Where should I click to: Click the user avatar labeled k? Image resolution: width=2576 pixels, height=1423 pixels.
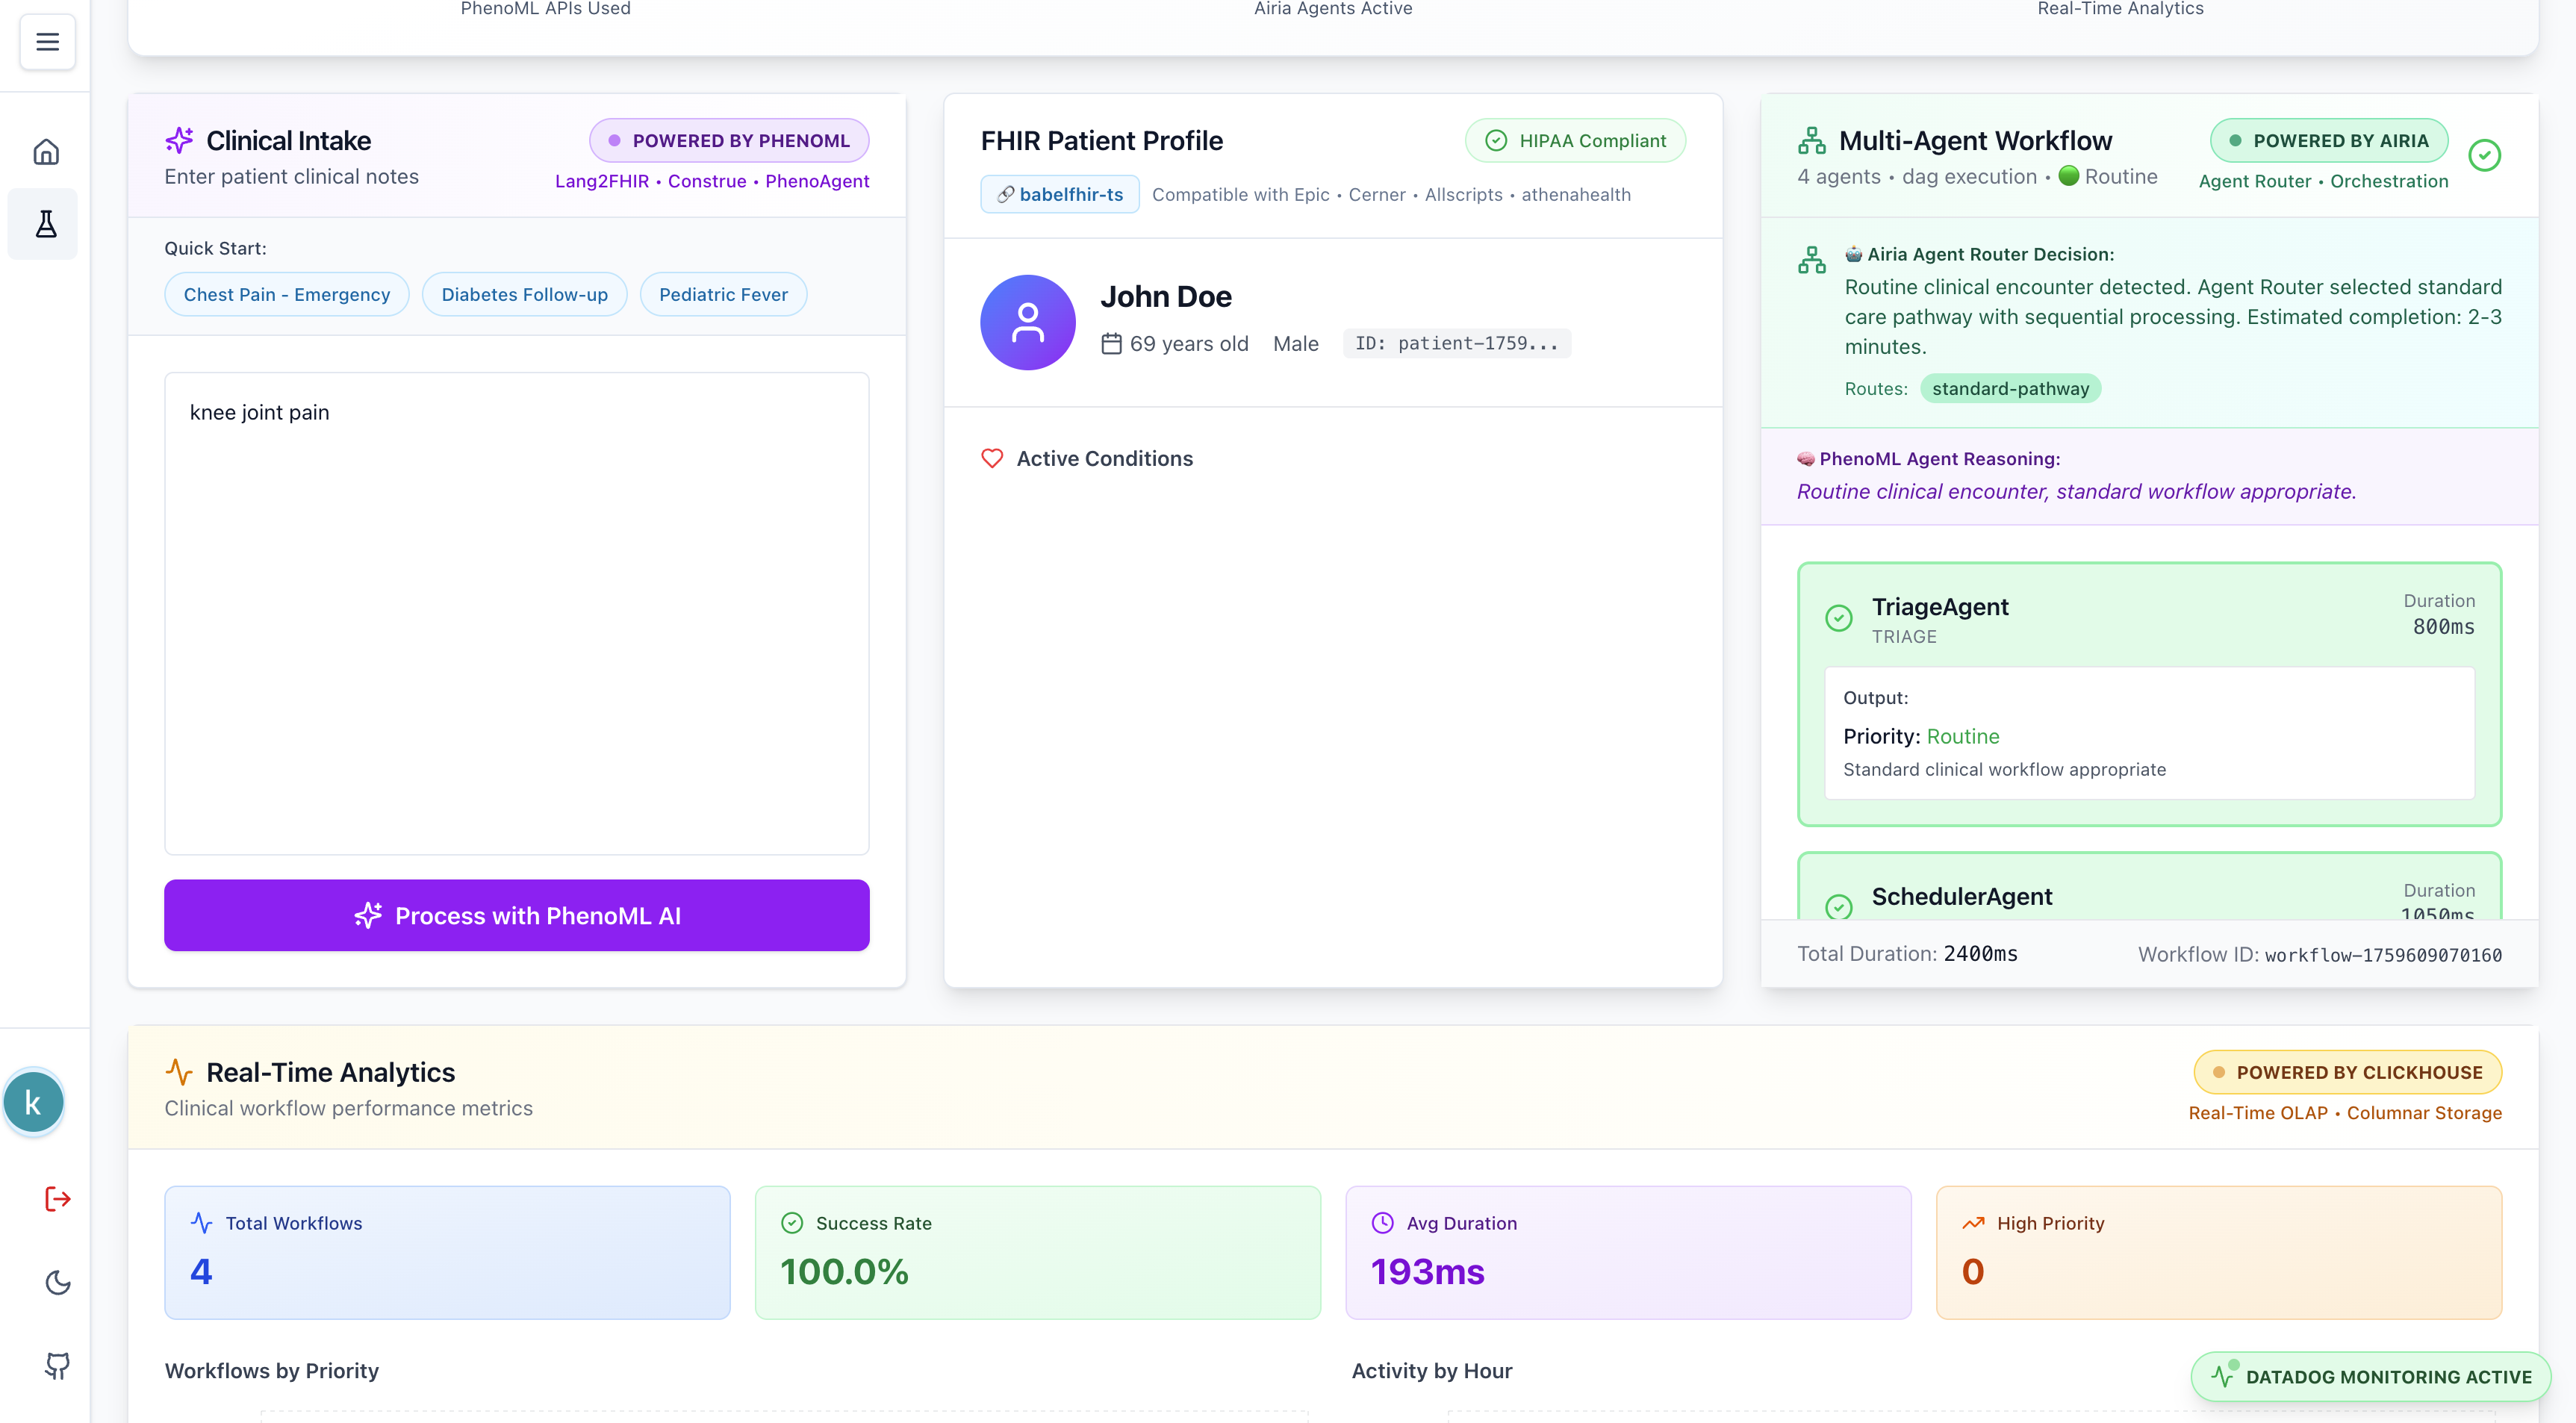(34, 1102)
